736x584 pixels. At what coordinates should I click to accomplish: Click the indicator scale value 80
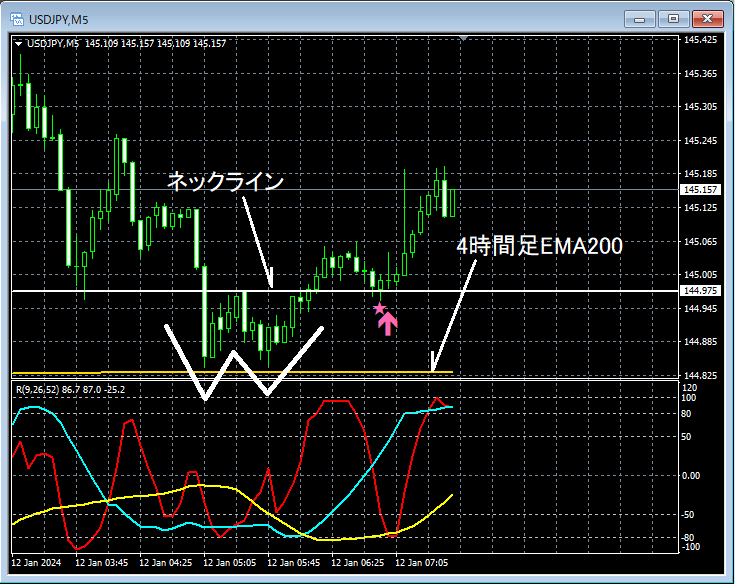click(686, 414)
